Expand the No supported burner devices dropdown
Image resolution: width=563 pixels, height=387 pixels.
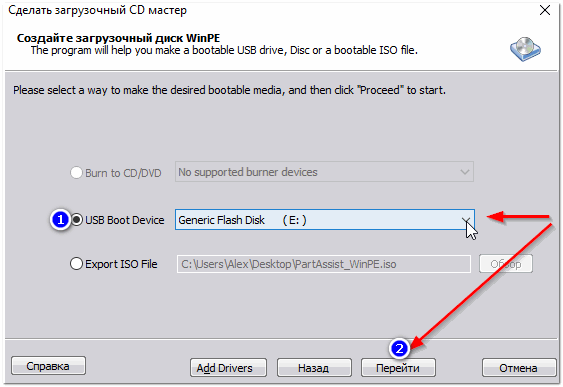click(324, 172)
